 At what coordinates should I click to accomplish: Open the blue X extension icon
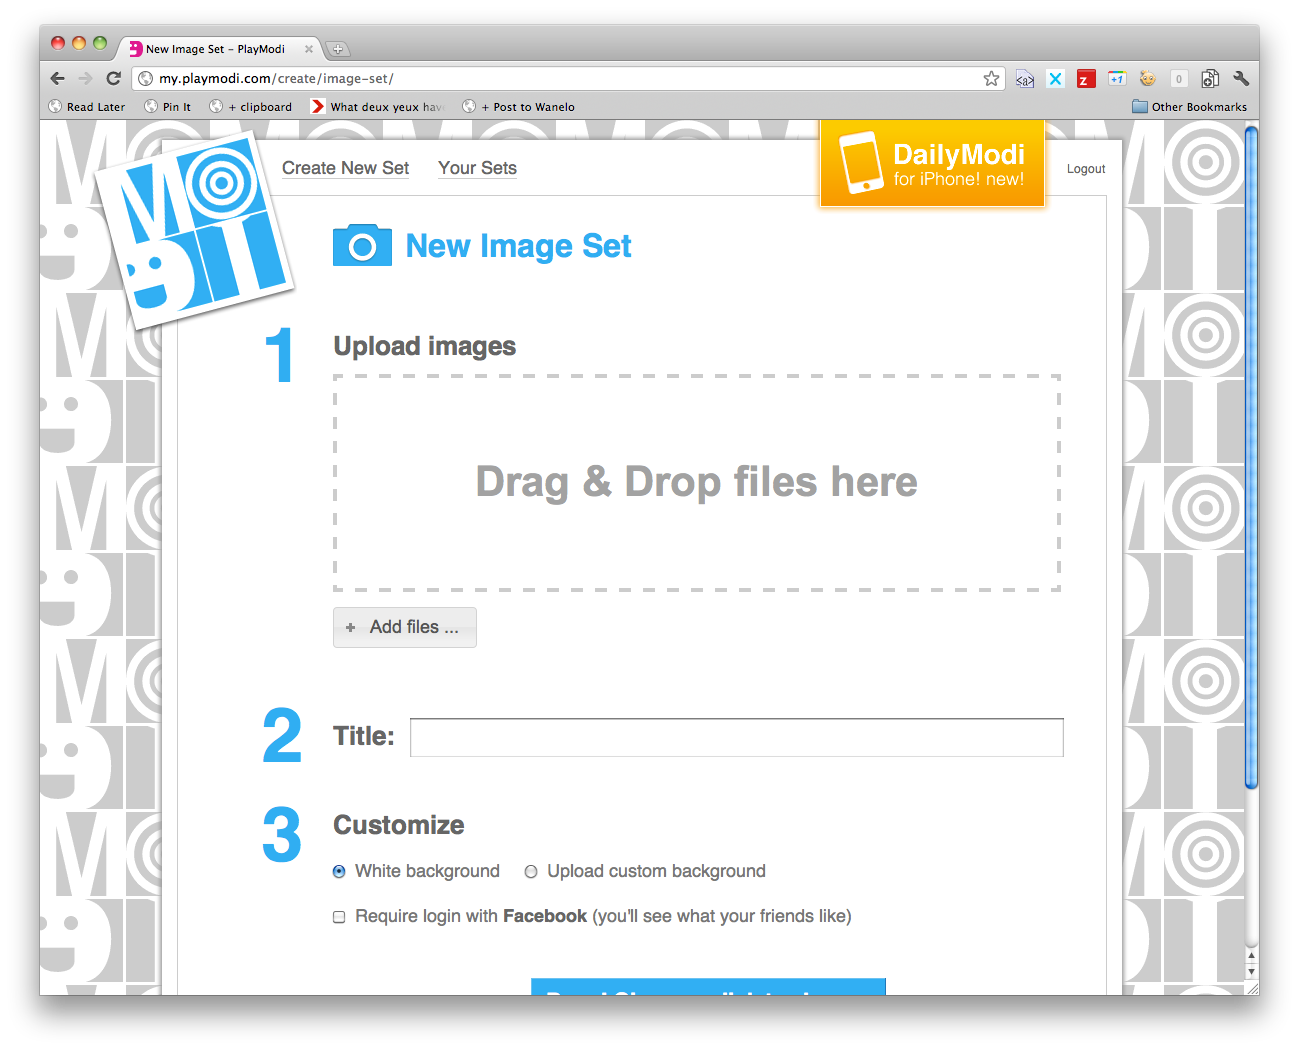point(1055,78)
